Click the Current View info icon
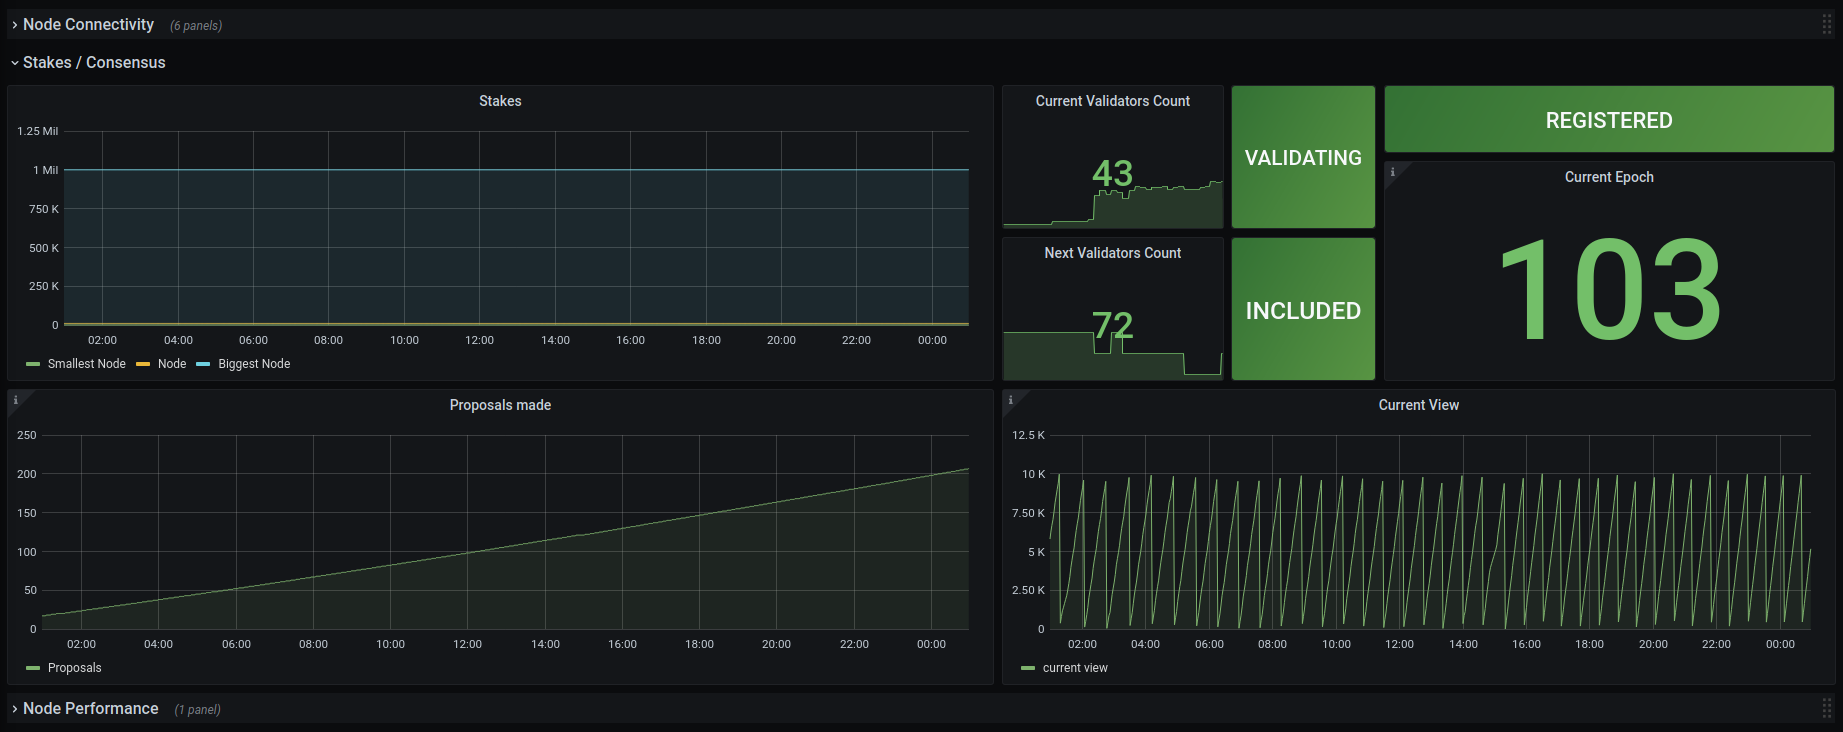Viewport: 1843px width, 732px height. pos(1010,400)
